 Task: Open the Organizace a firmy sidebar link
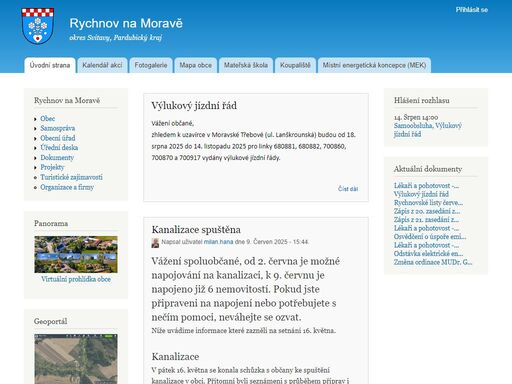(67, 187)
